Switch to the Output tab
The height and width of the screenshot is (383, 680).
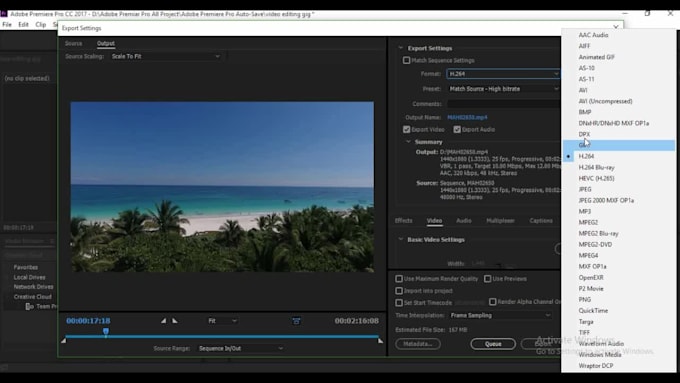pyautogui.click(x=106, y=43)
